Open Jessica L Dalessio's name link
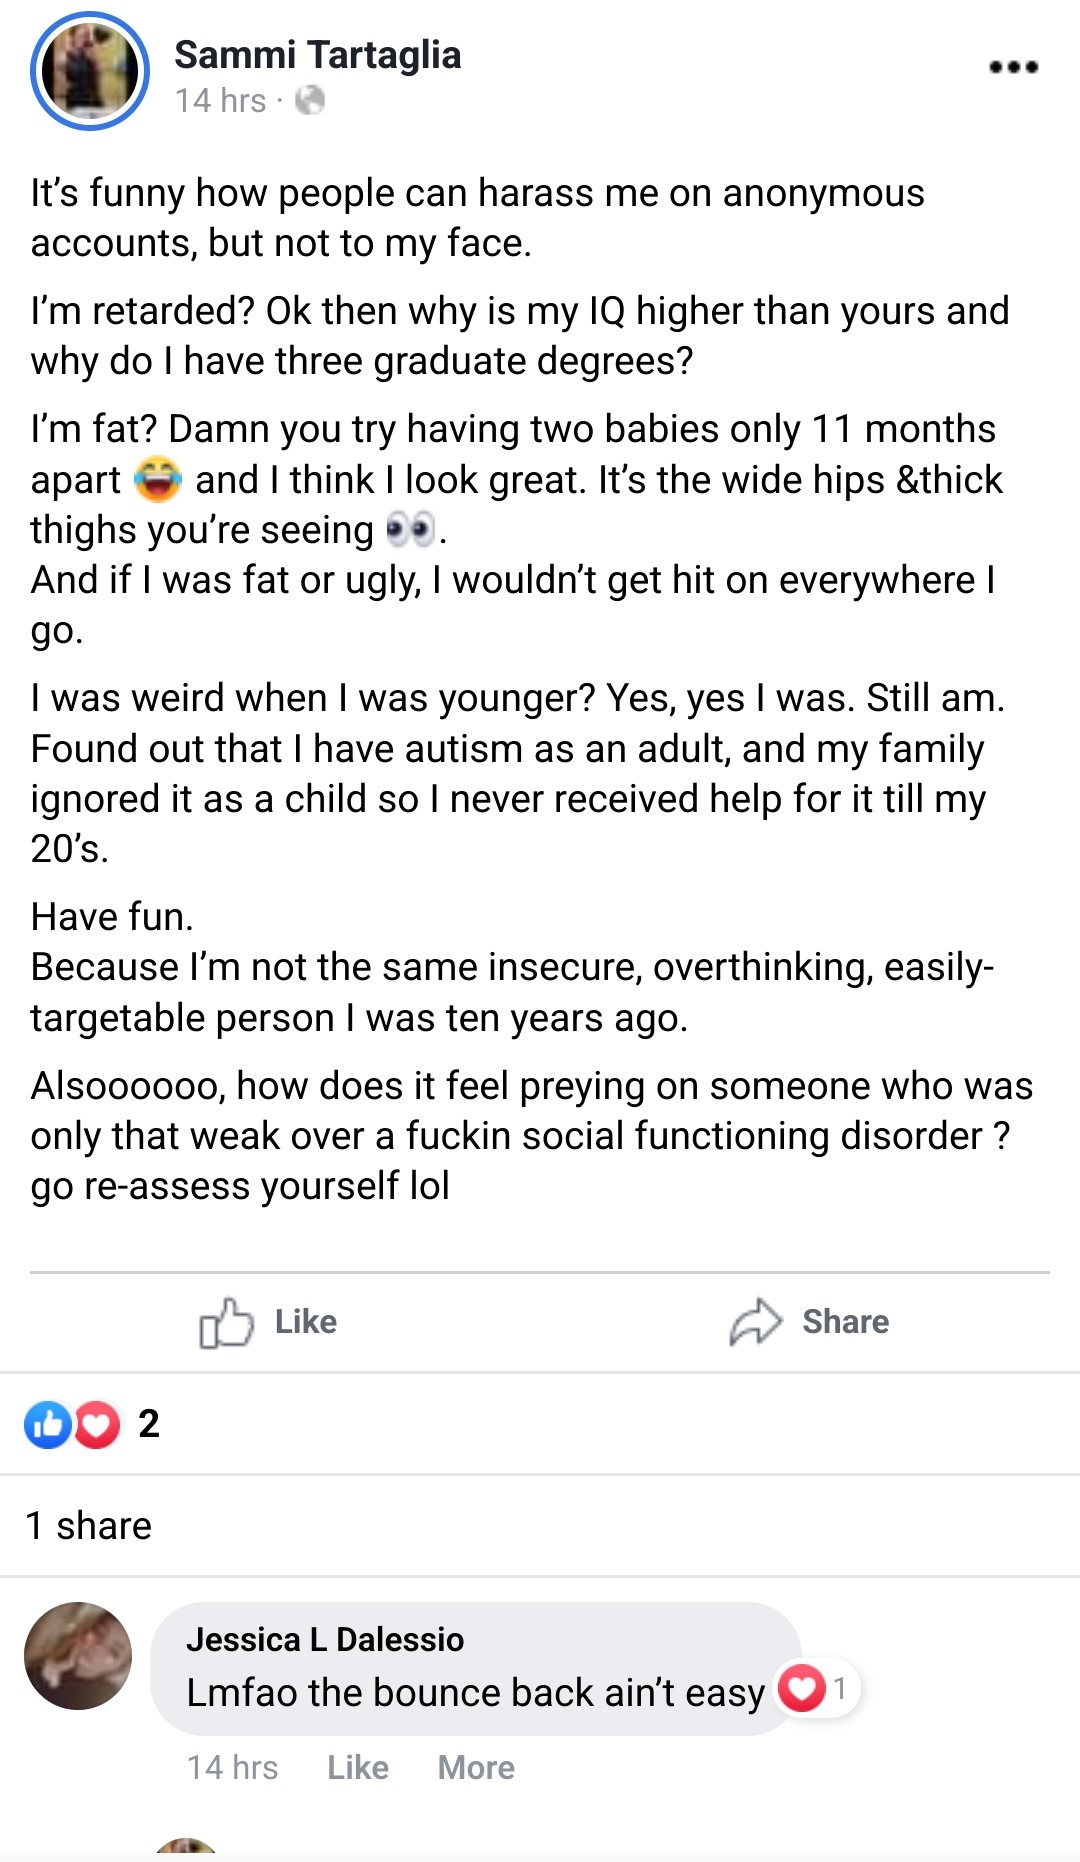 [325, 1640]
